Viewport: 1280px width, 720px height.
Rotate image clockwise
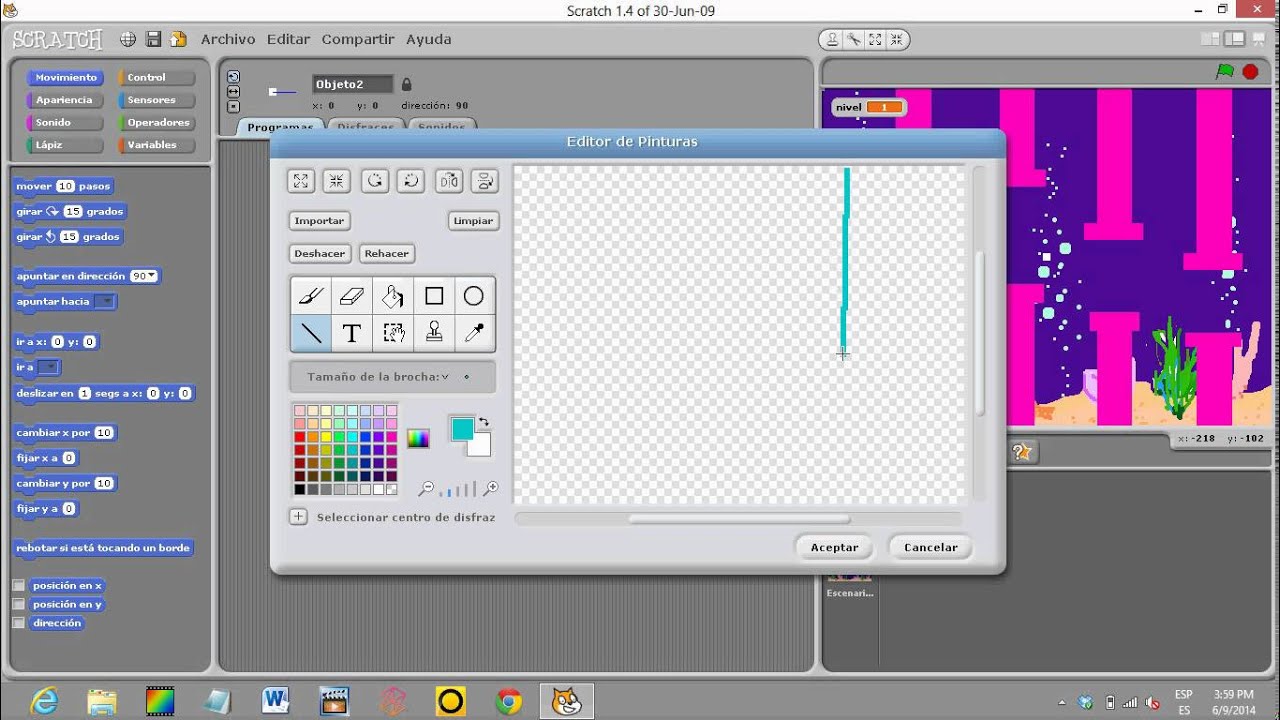coord(410,181)
